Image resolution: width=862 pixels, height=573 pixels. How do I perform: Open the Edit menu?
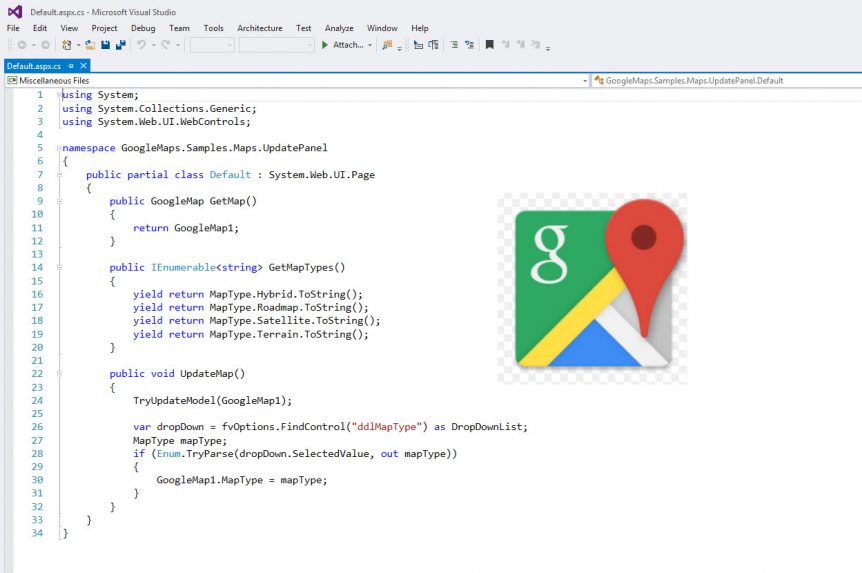pos(40,28)
